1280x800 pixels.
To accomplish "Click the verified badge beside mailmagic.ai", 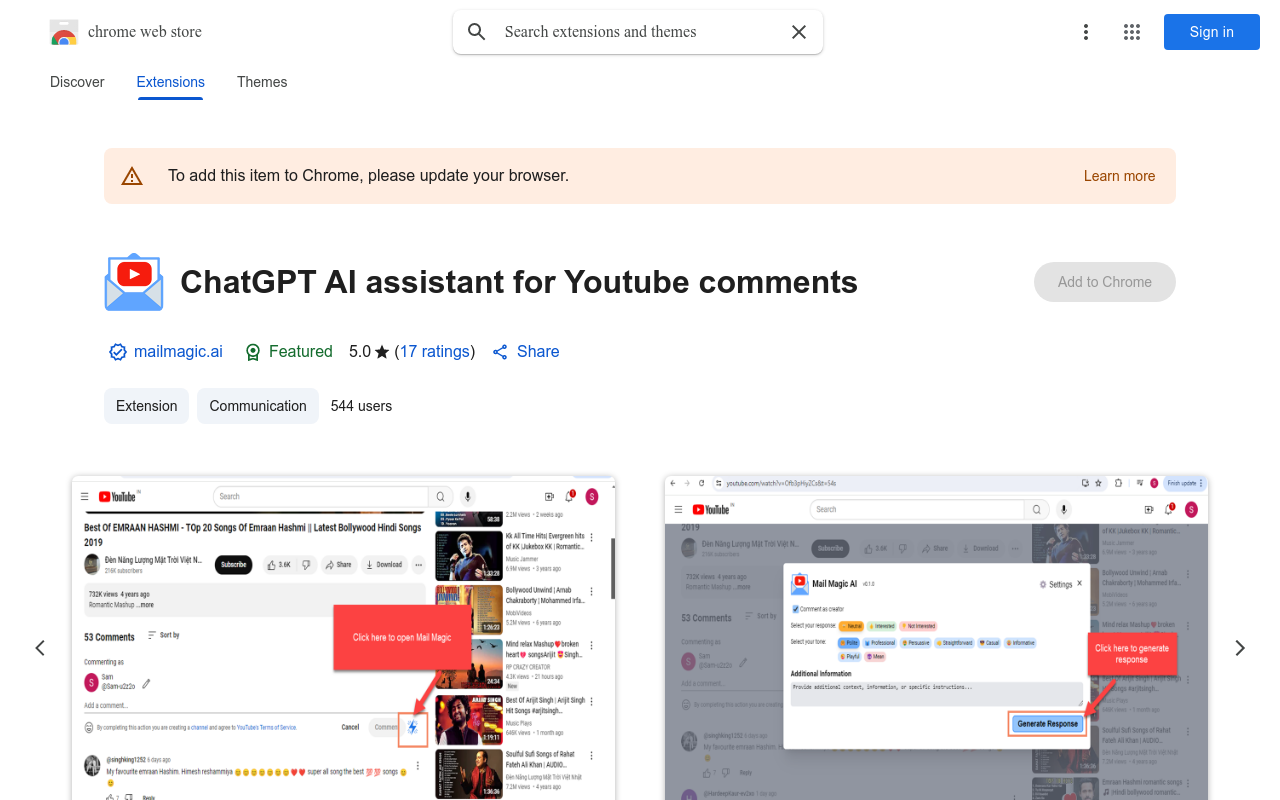I will (118, 352).
